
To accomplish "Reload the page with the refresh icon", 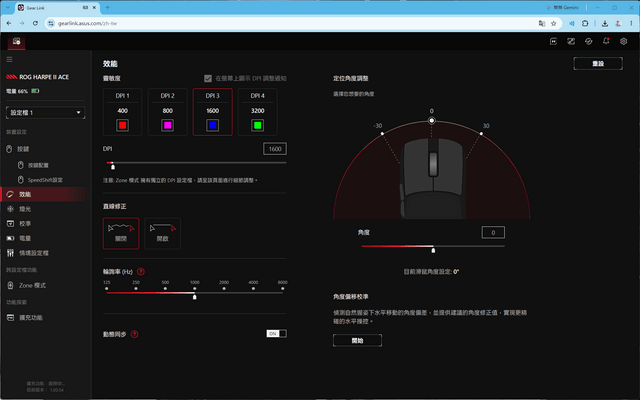I will (36, 23).
